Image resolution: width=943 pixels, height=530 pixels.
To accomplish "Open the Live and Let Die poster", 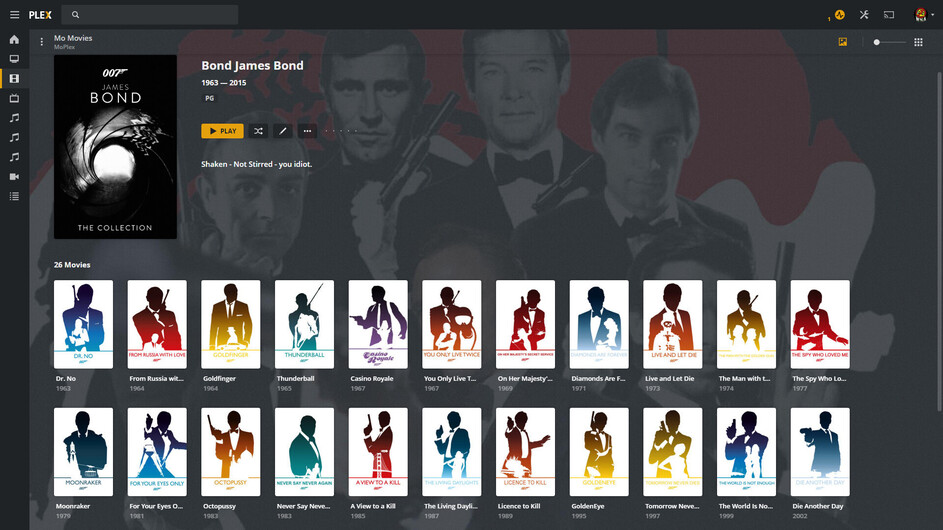I will pos(672,324).
